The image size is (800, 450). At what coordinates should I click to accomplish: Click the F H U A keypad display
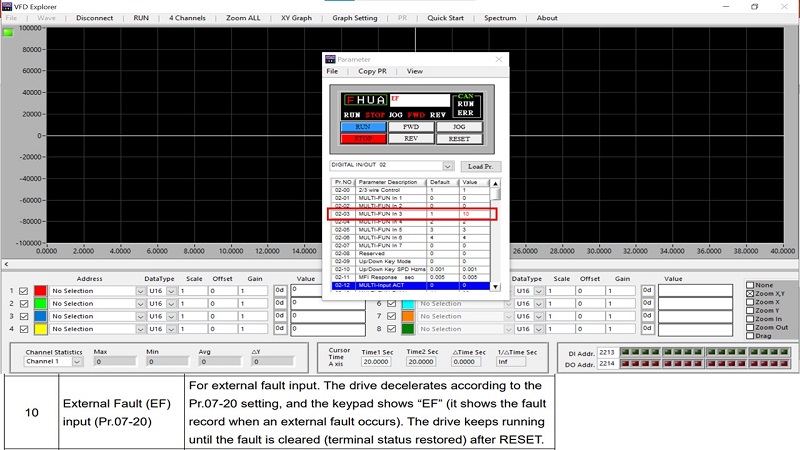365,100
